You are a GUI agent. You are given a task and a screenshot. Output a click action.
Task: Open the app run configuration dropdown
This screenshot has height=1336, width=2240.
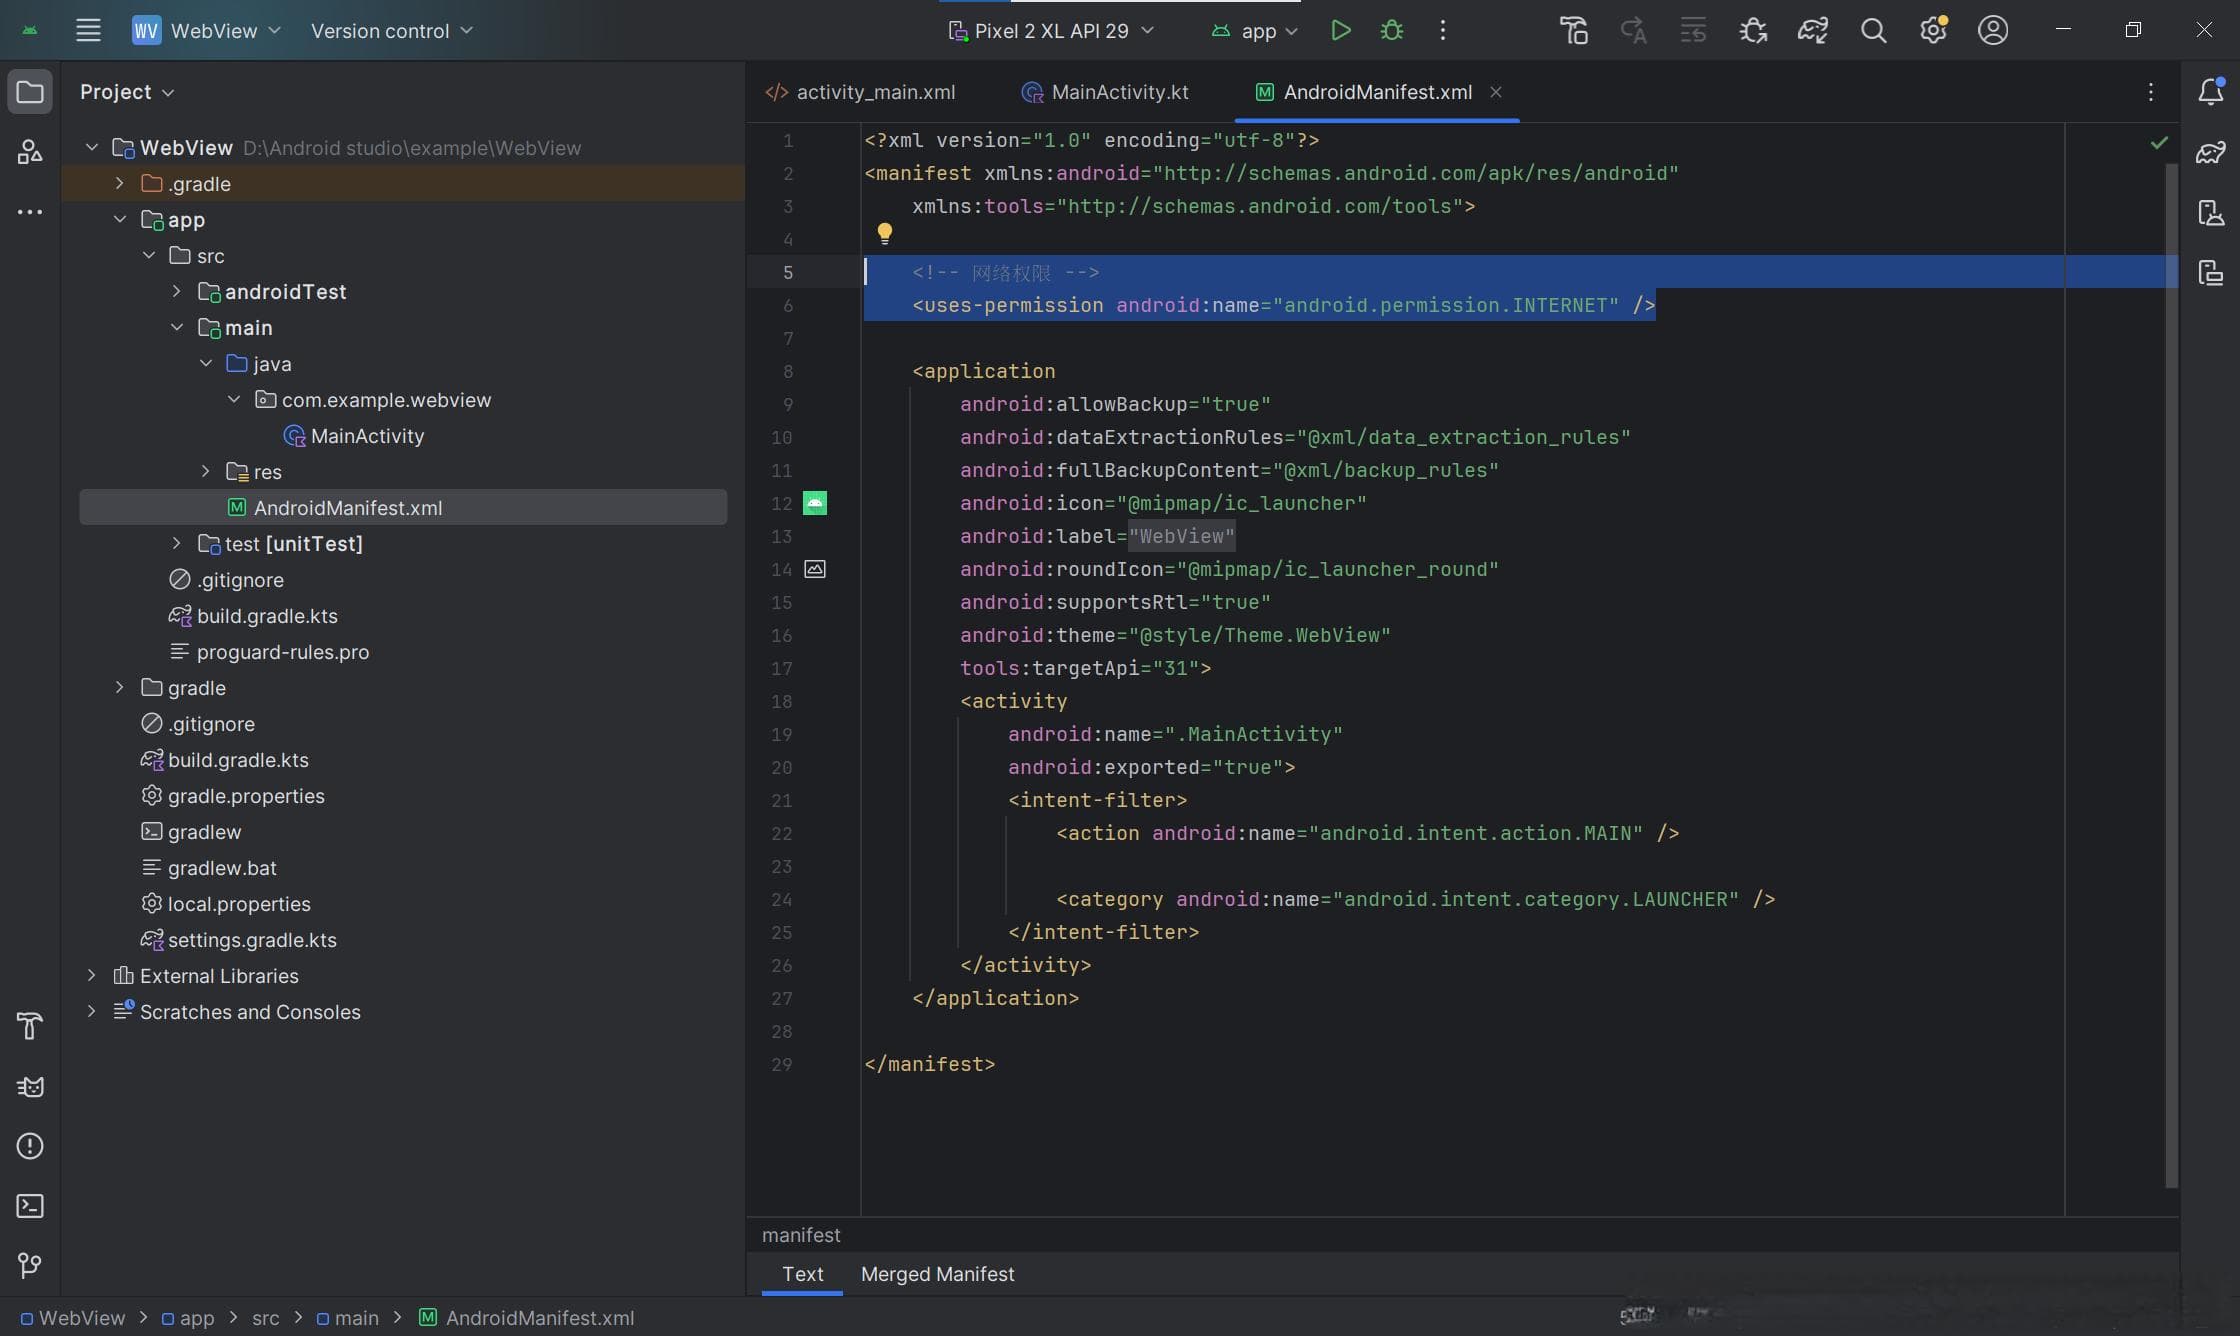pyautogui.click(x=1255, y=30)
